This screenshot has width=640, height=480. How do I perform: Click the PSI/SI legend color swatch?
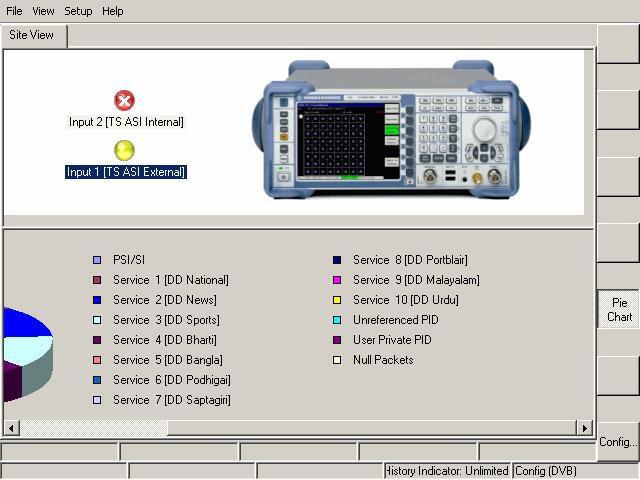point(97,260)
